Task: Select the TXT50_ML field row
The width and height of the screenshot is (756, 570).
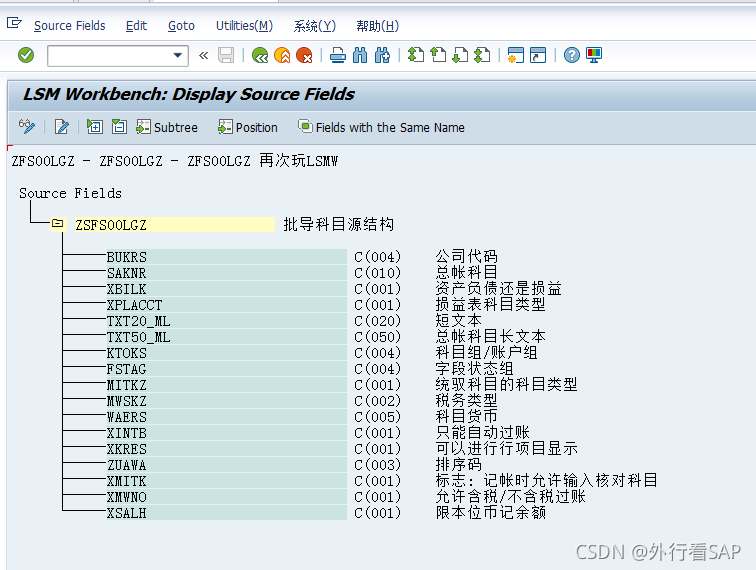Action: (x=227, y=337)
